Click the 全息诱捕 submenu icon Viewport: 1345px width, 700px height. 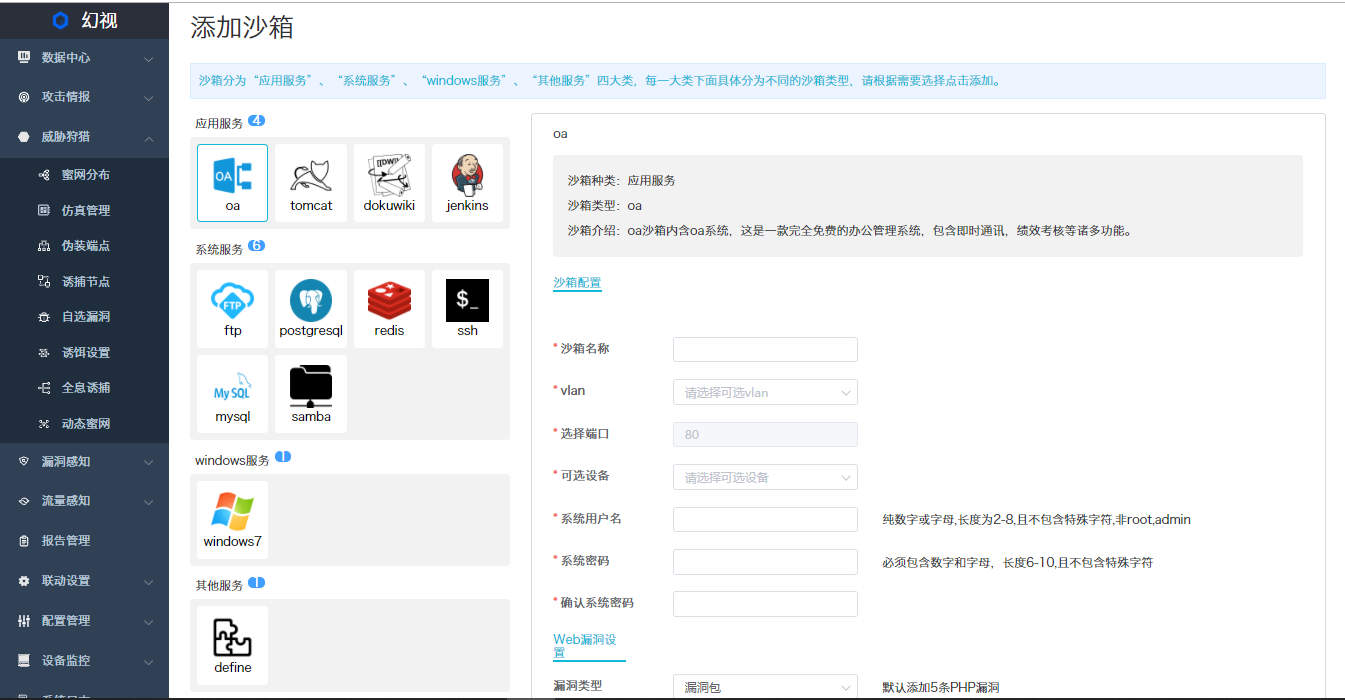(x=44, y=388)
